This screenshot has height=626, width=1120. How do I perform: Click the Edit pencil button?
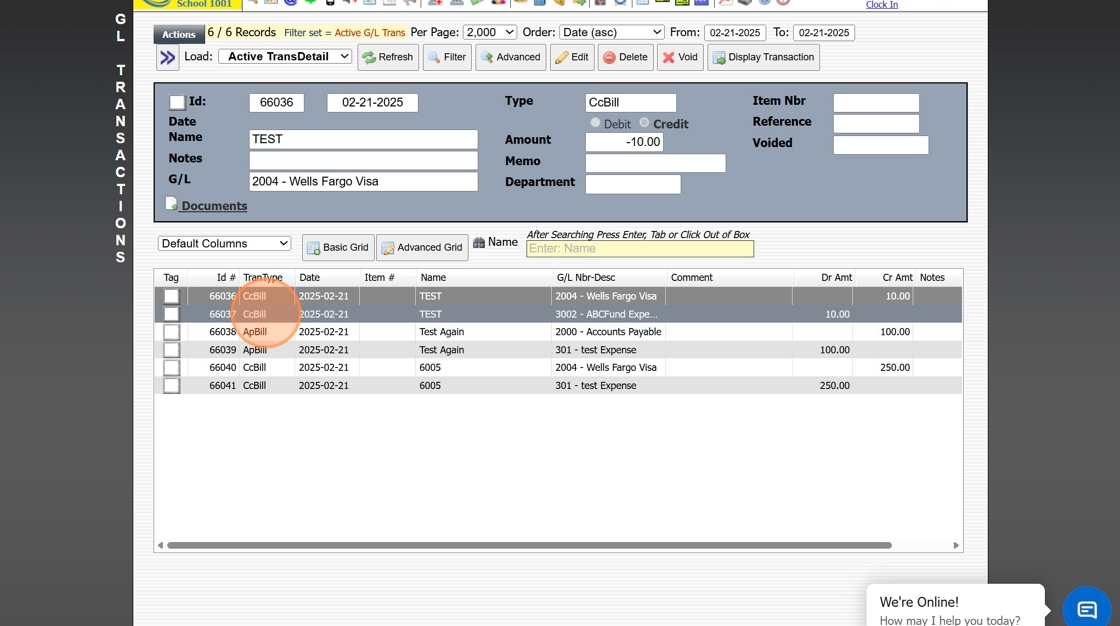pos(572,57)
